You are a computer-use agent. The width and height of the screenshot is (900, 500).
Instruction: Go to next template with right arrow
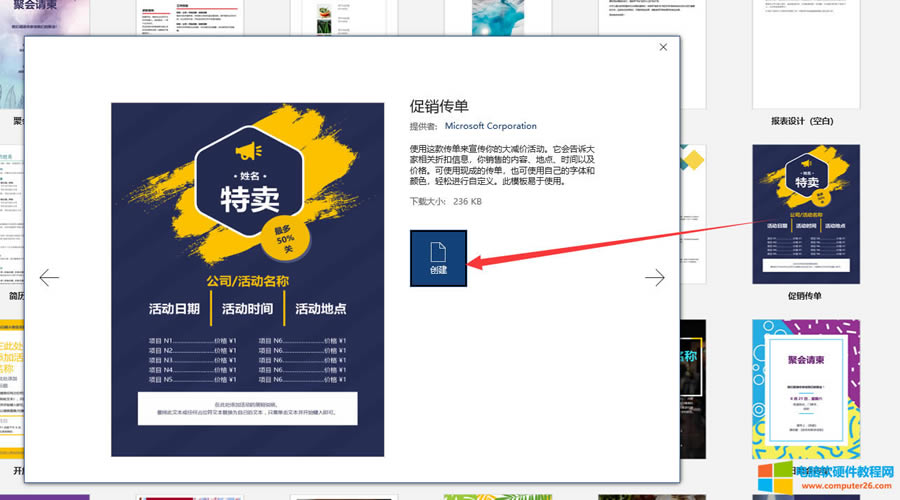[655, 277]
